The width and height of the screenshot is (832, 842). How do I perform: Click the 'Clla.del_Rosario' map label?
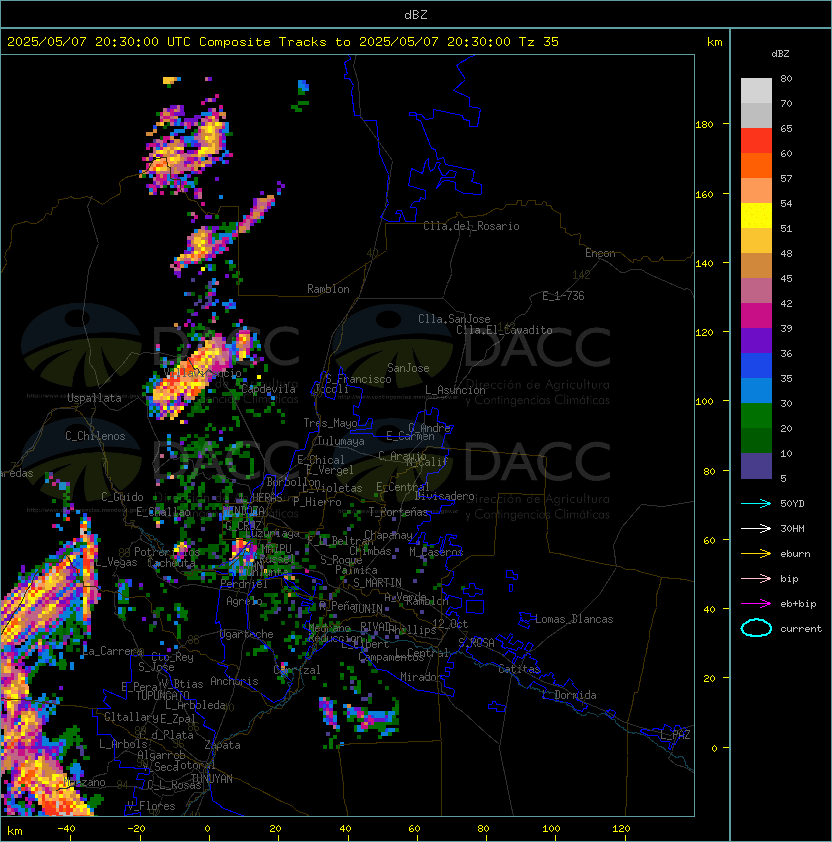471,226
